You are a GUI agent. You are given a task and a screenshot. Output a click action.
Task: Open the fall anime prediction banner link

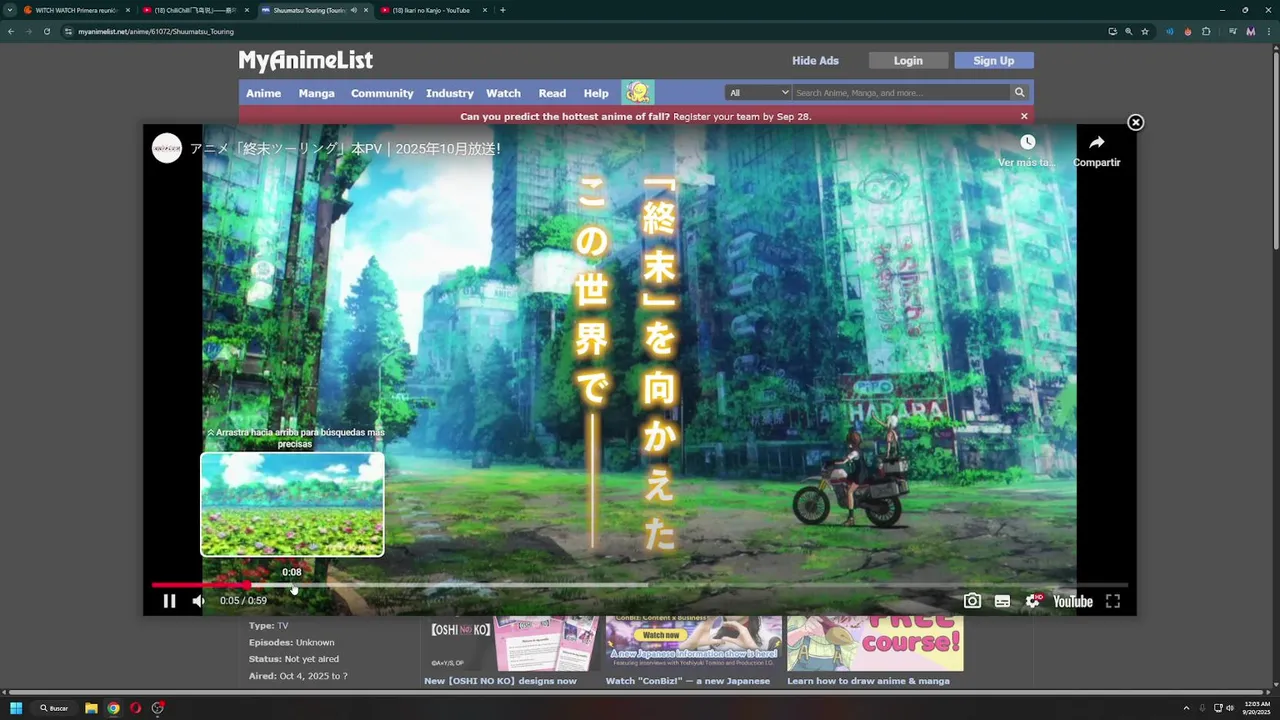pyautogui.click(x=636, y=116)
